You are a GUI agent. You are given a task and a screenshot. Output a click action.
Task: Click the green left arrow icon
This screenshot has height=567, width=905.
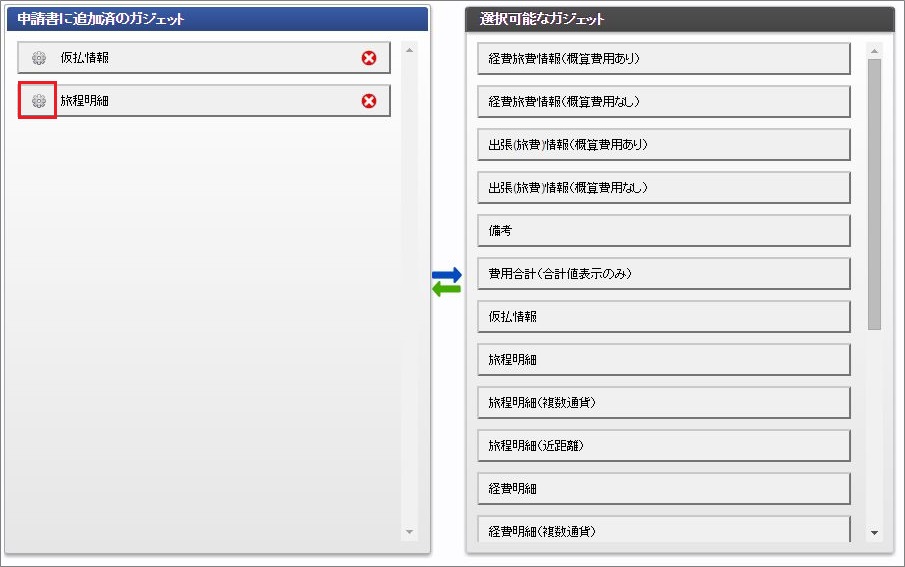coord(447,289)
